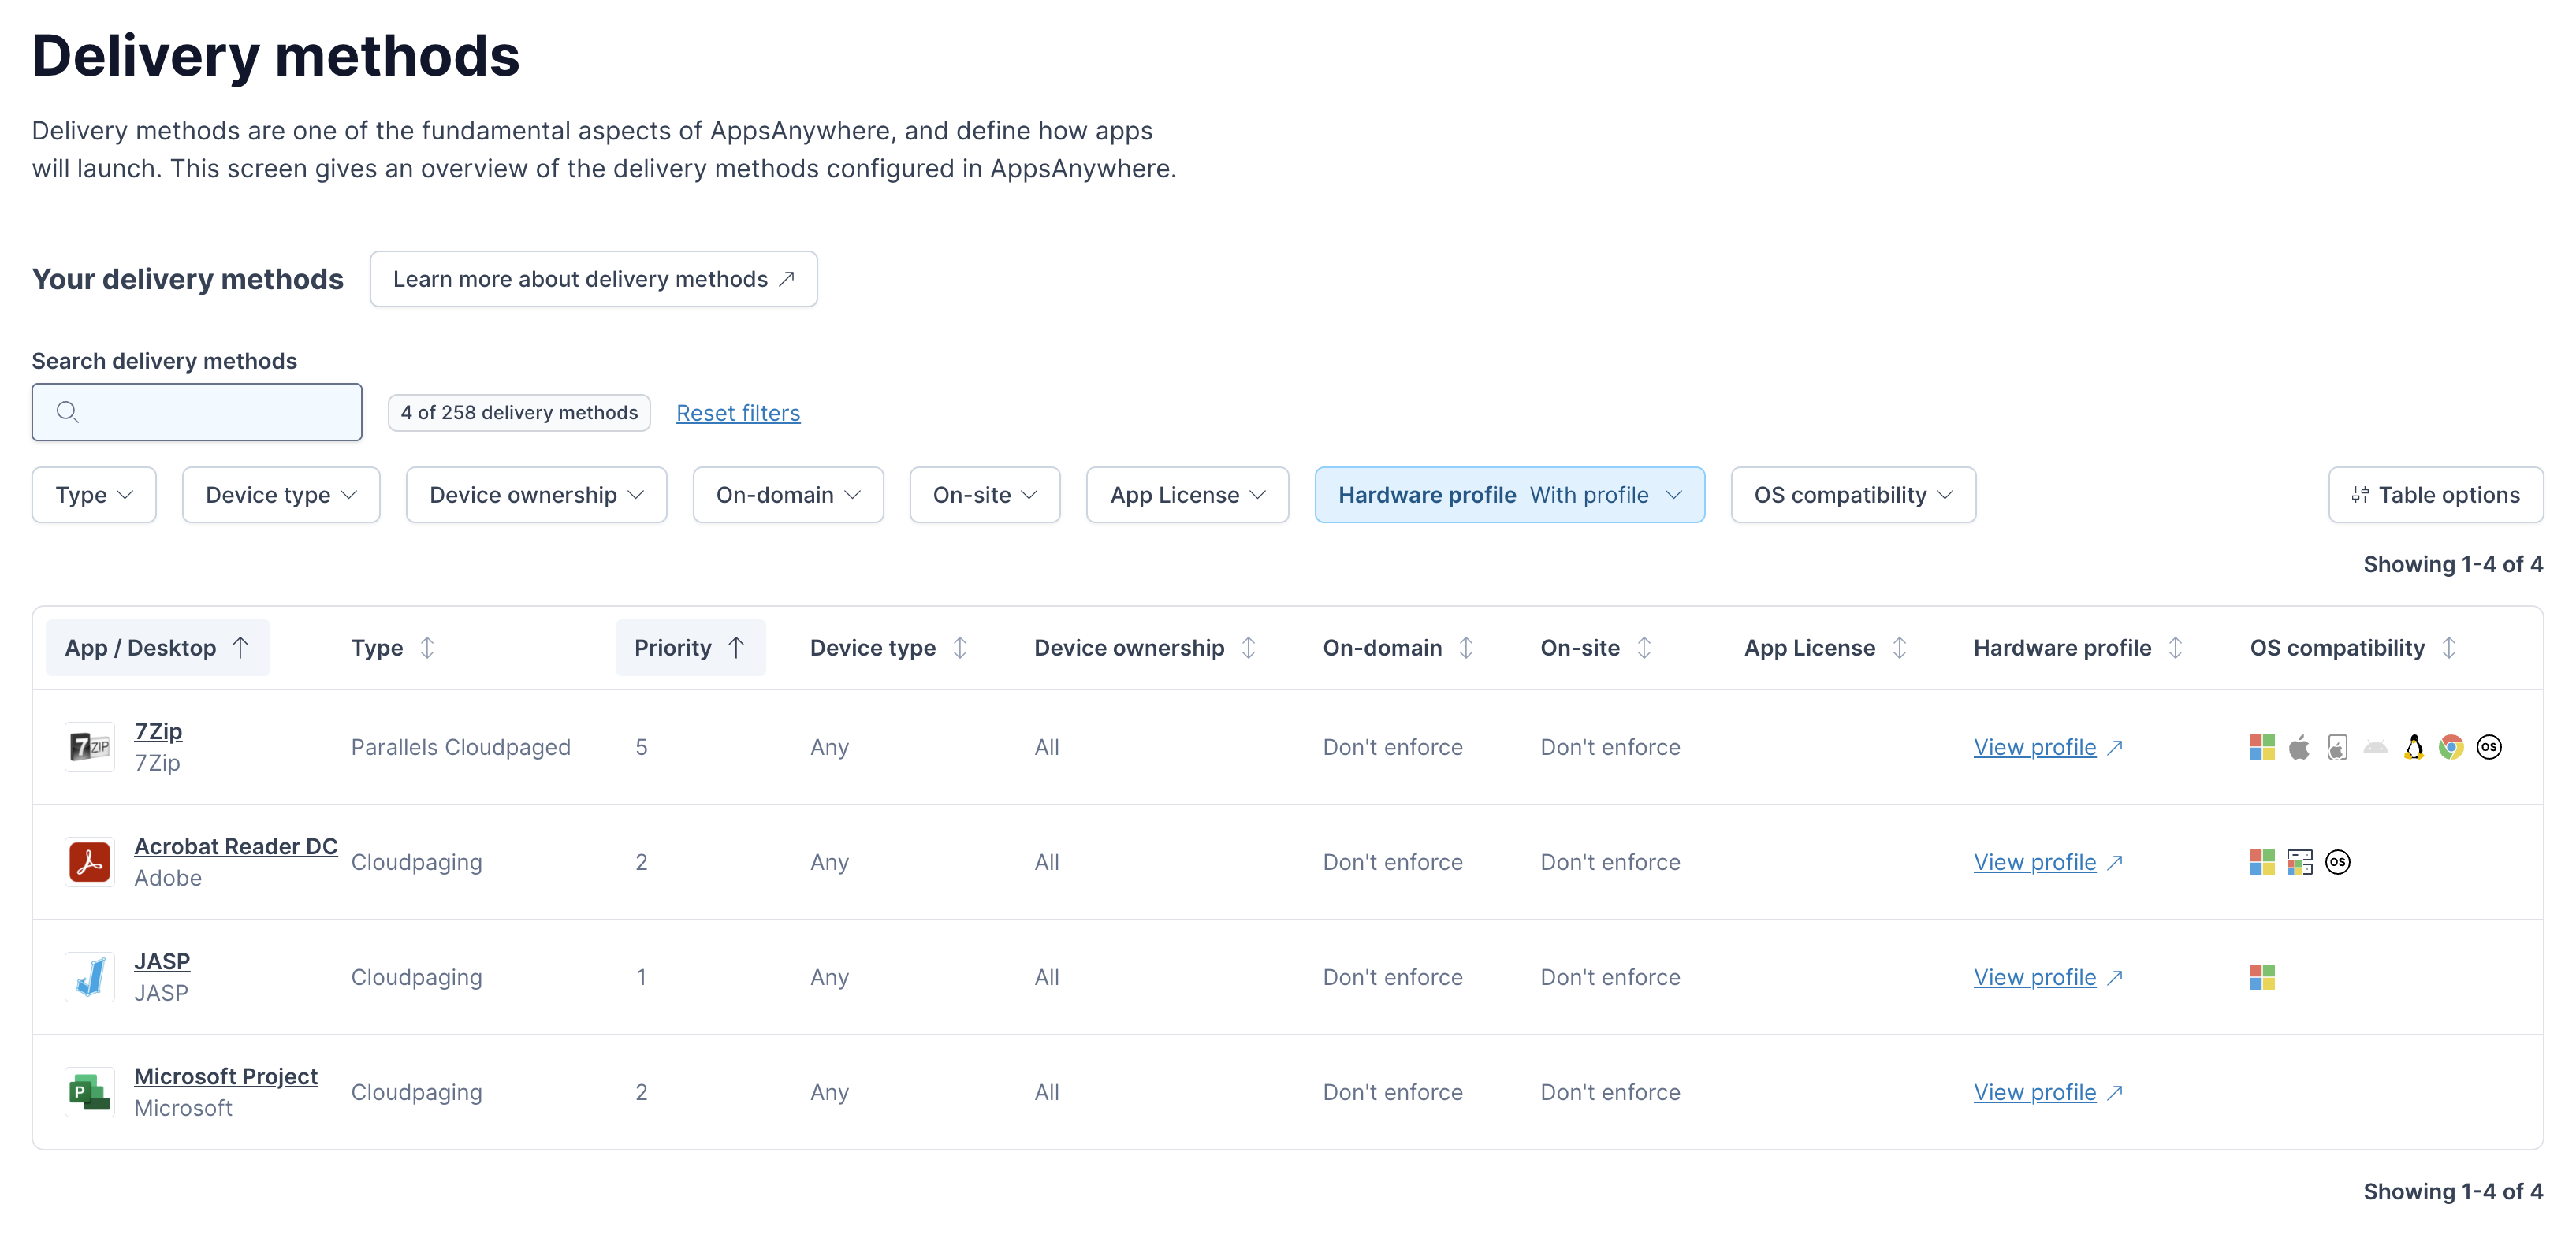Click the Acrobat Reader DC app icon

pyautogui.click(x=89, y=861)
